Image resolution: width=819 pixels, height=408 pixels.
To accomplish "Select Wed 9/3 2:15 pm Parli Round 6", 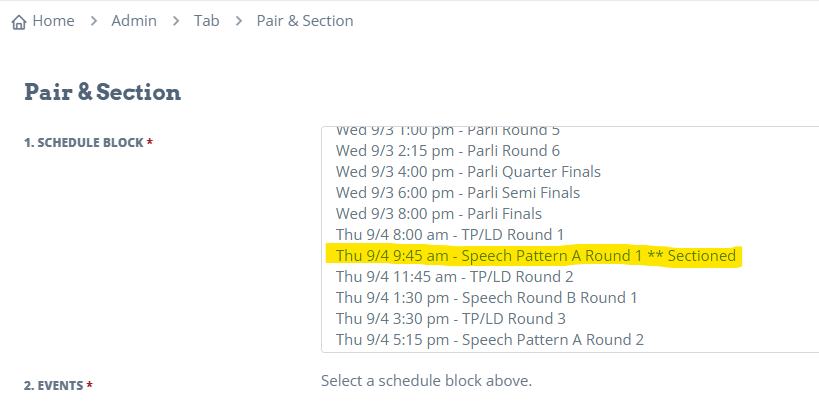I will click(570, 151).
